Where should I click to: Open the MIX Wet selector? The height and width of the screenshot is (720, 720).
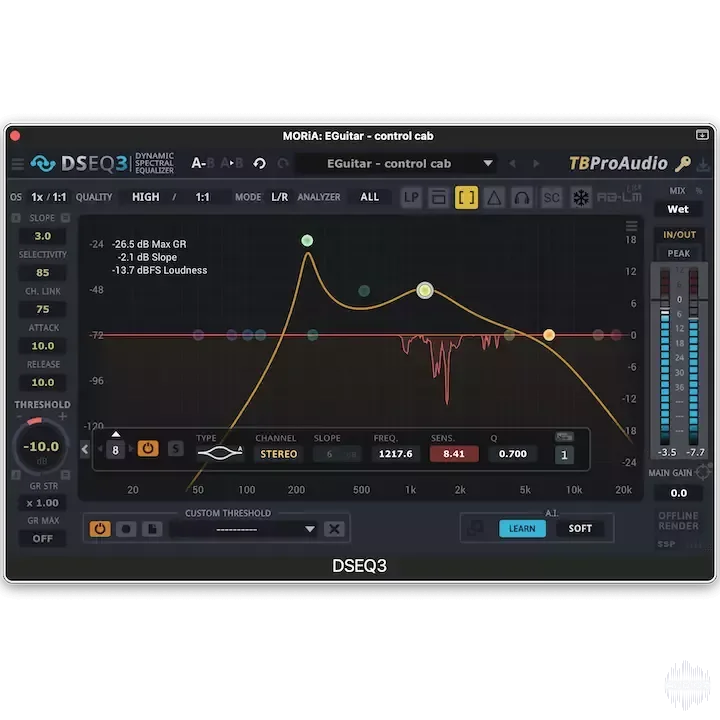tap(678, 209)
